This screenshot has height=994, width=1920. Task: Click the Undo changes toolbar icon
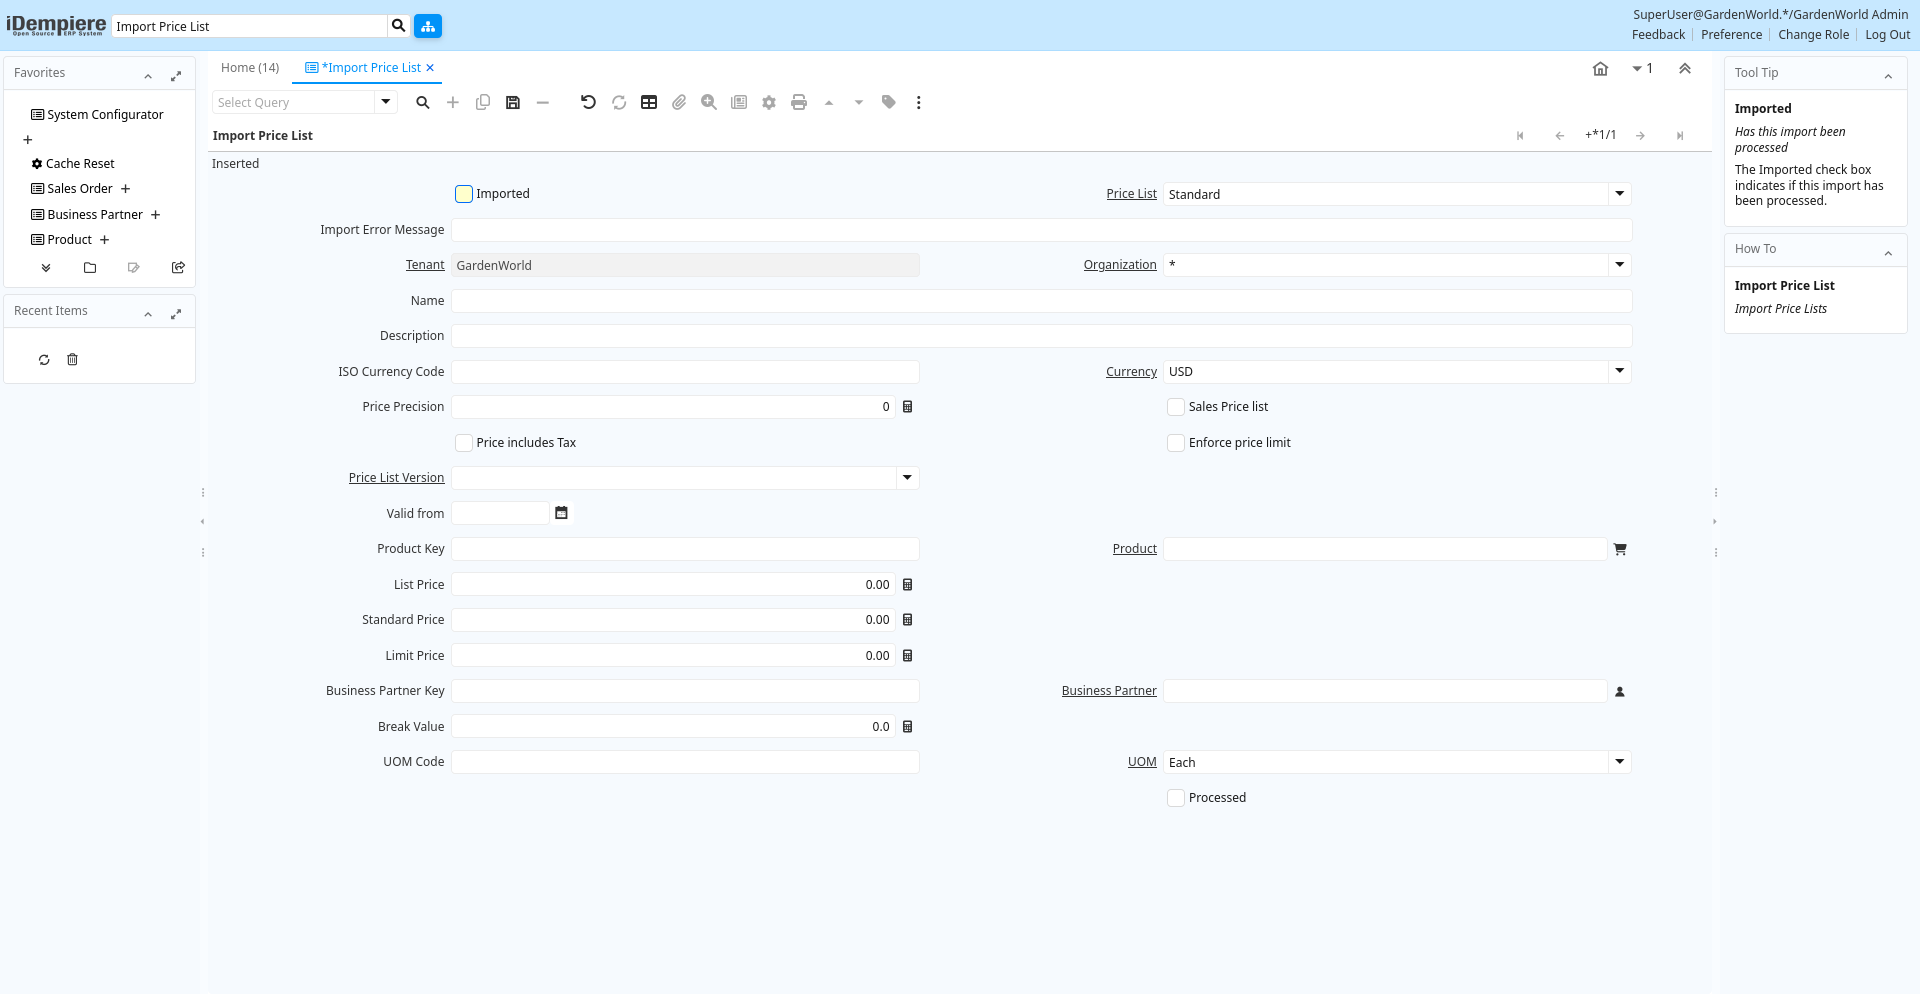(x=588, y=102)
